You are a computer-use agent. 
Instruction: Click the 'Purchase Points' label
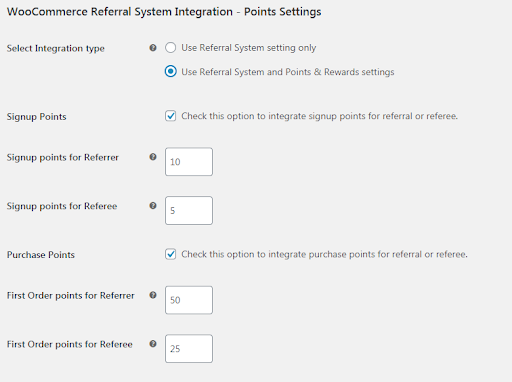(x=41, y=255)
